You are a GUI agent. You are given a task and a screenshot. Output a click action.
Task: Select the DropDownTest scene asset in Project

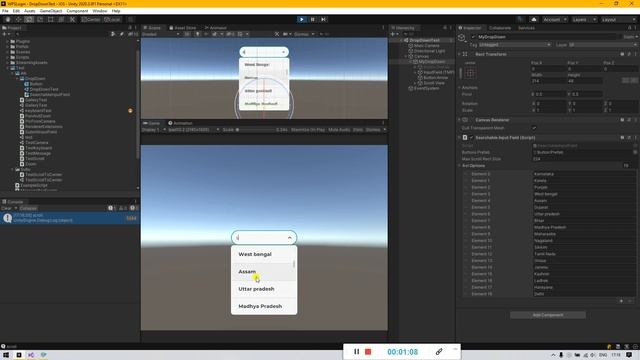click(x=44, y=89)
